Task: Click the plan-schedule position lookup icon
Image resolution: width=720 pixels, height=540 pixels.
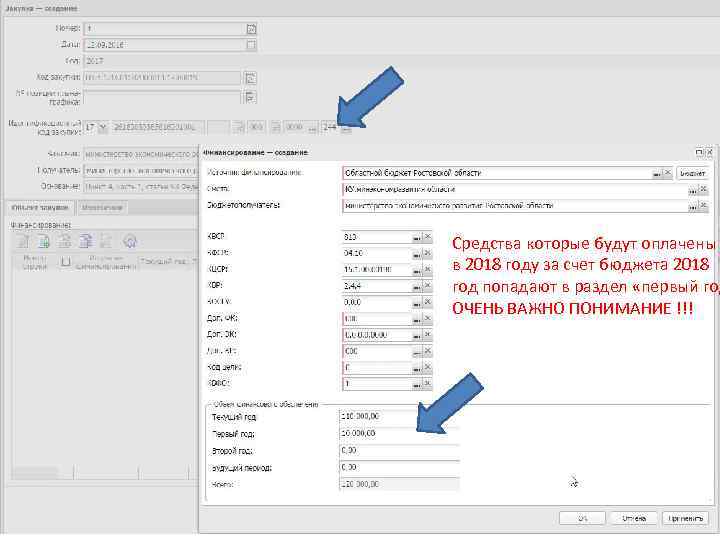Action: (250, 97)
